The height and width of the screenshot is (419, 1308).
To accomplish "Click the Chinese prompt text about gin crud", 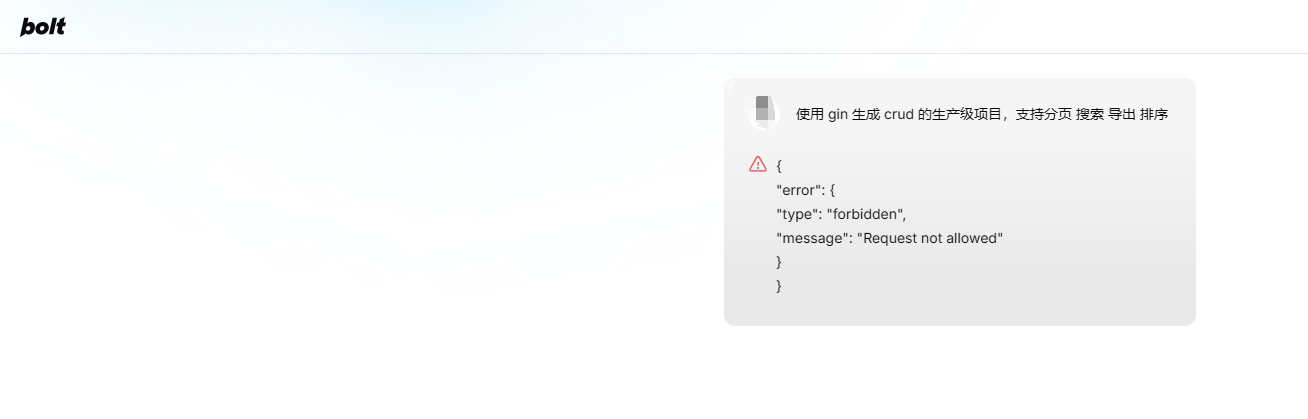I will click(x=982, y=114).
